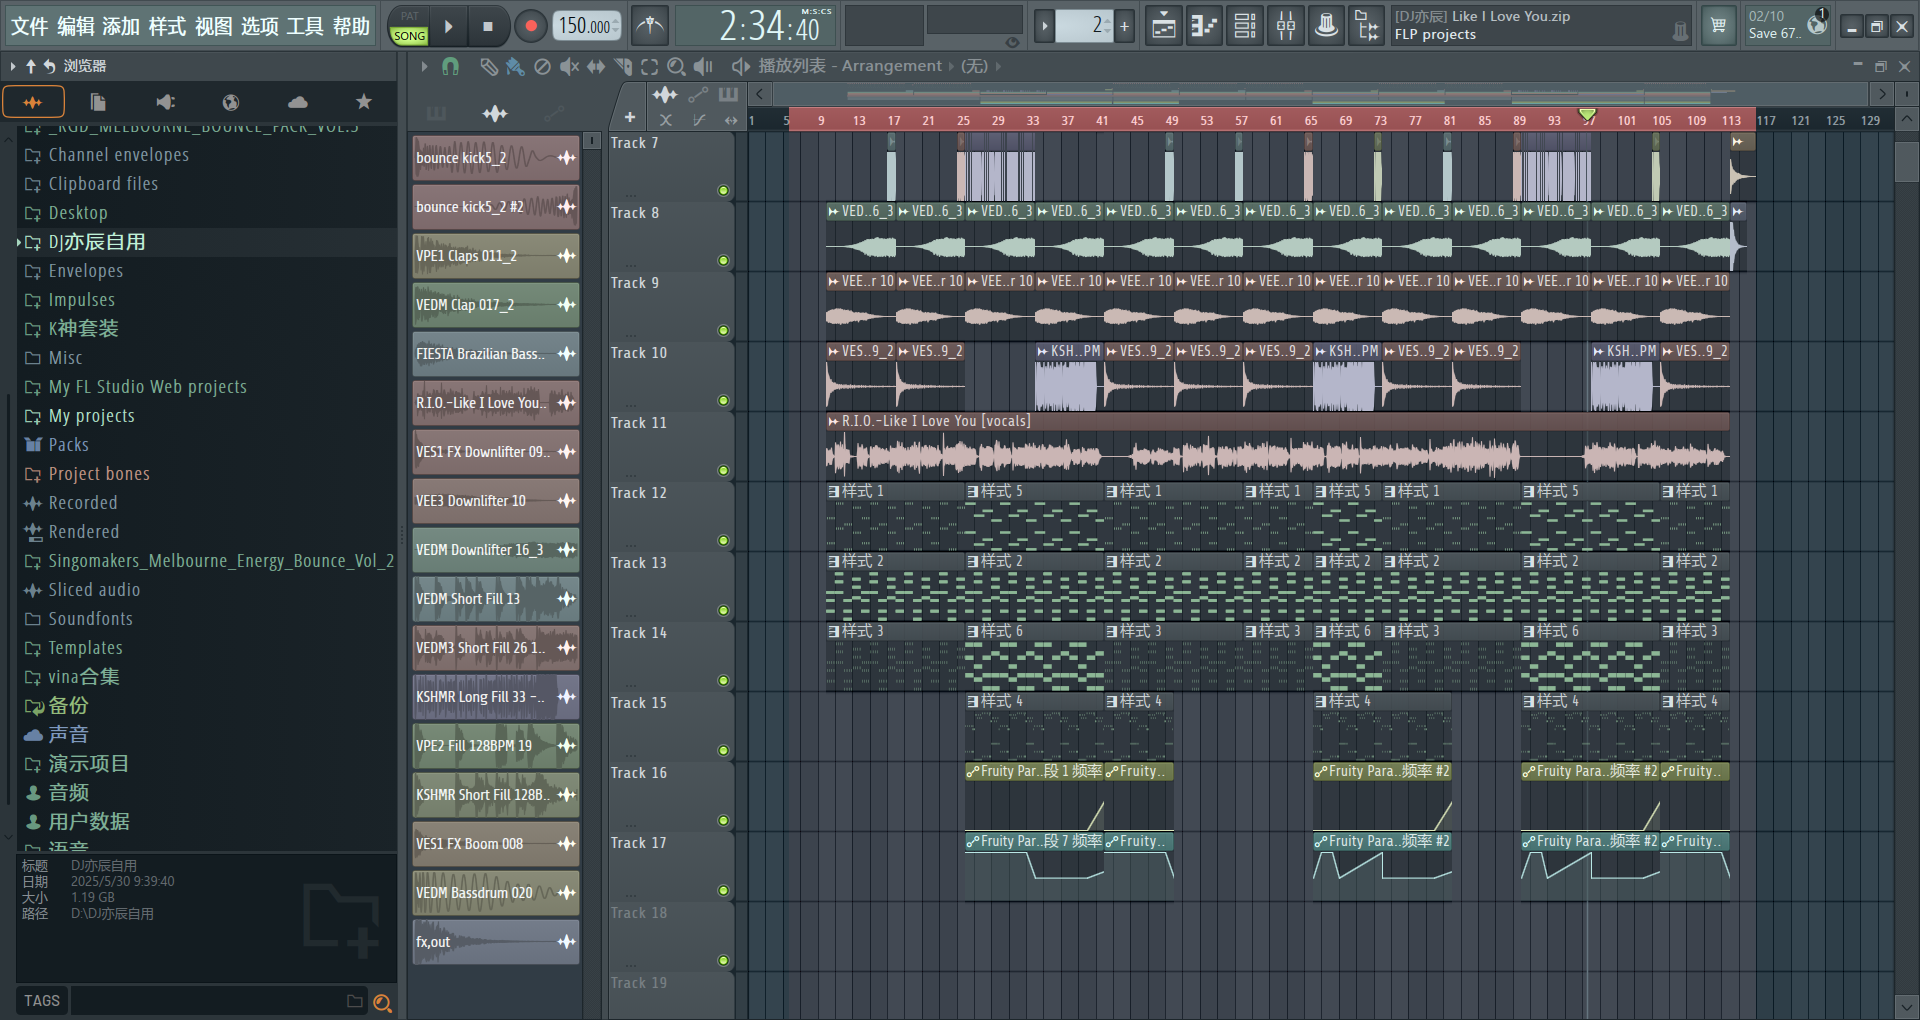
Task: Show browser starred favorites tab
Action: click(364, 102)
